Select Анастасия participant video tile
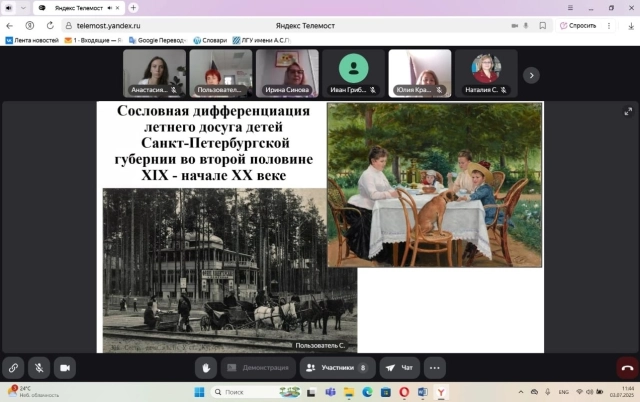Viewport: 640px width, 402px height. pyautogui.click(x=154, y=73)
